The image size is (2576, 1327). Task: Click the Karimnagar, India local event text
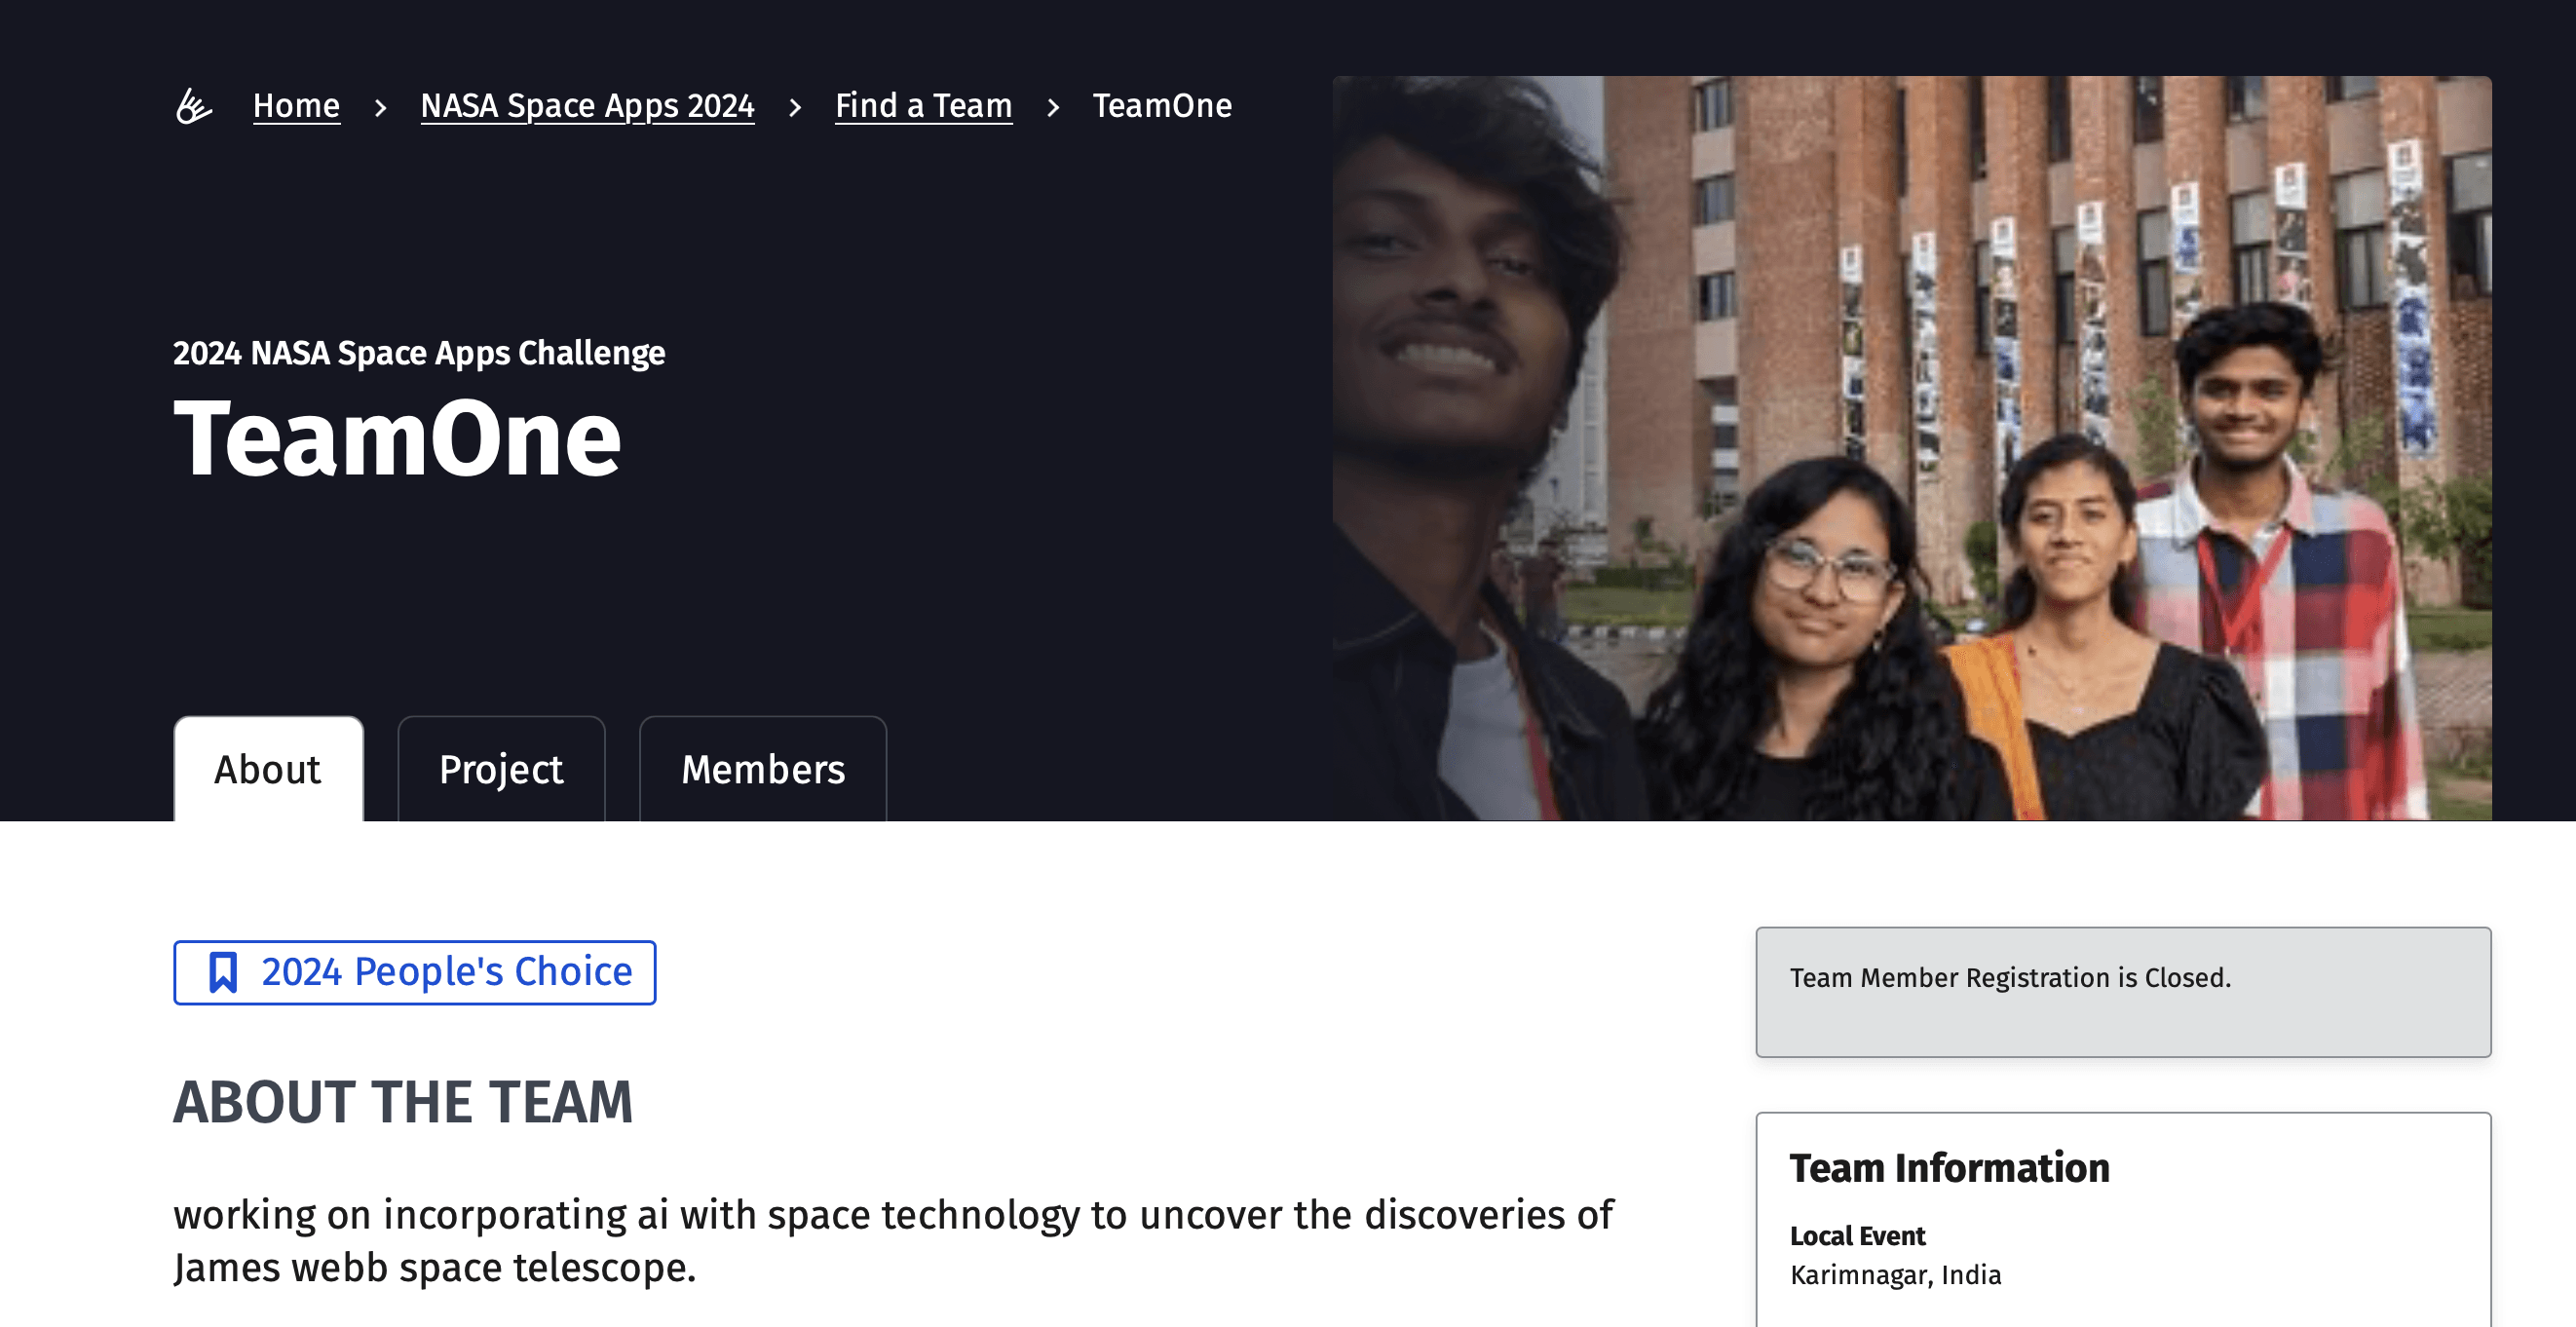(x=1895, y=1275)
